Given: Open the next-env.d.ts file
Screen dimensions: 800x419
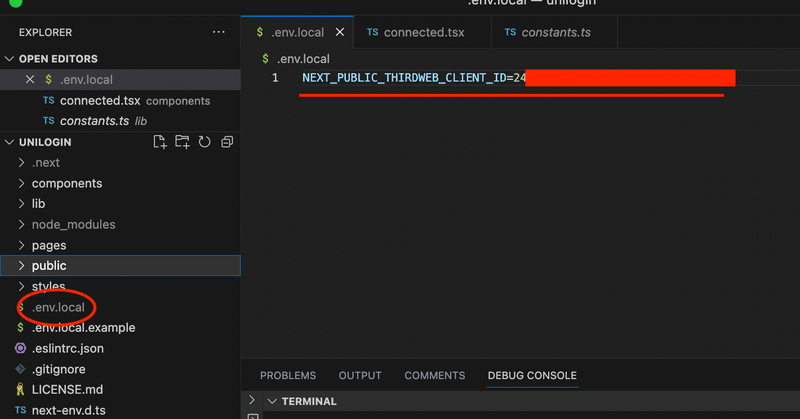Looking at the screenshot, I should pos(120,410).
